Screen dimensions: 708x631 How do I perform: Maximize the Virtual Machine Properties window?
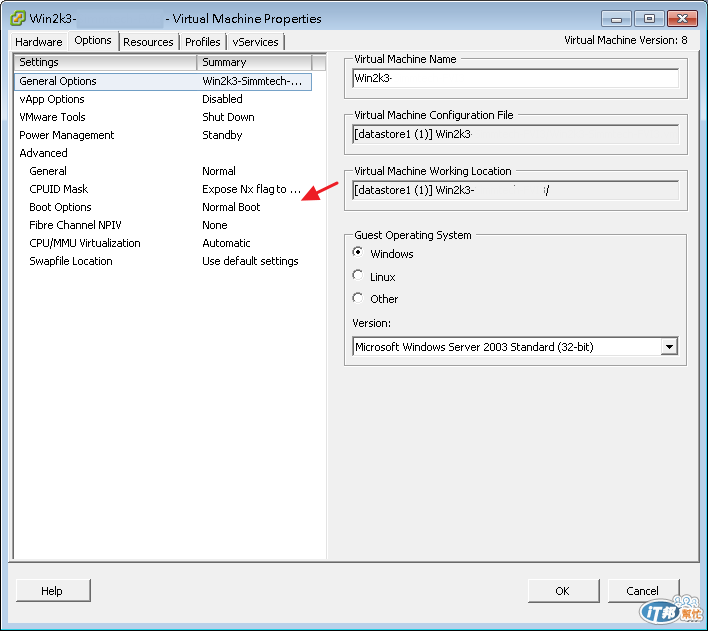click(x=649, y=19)
